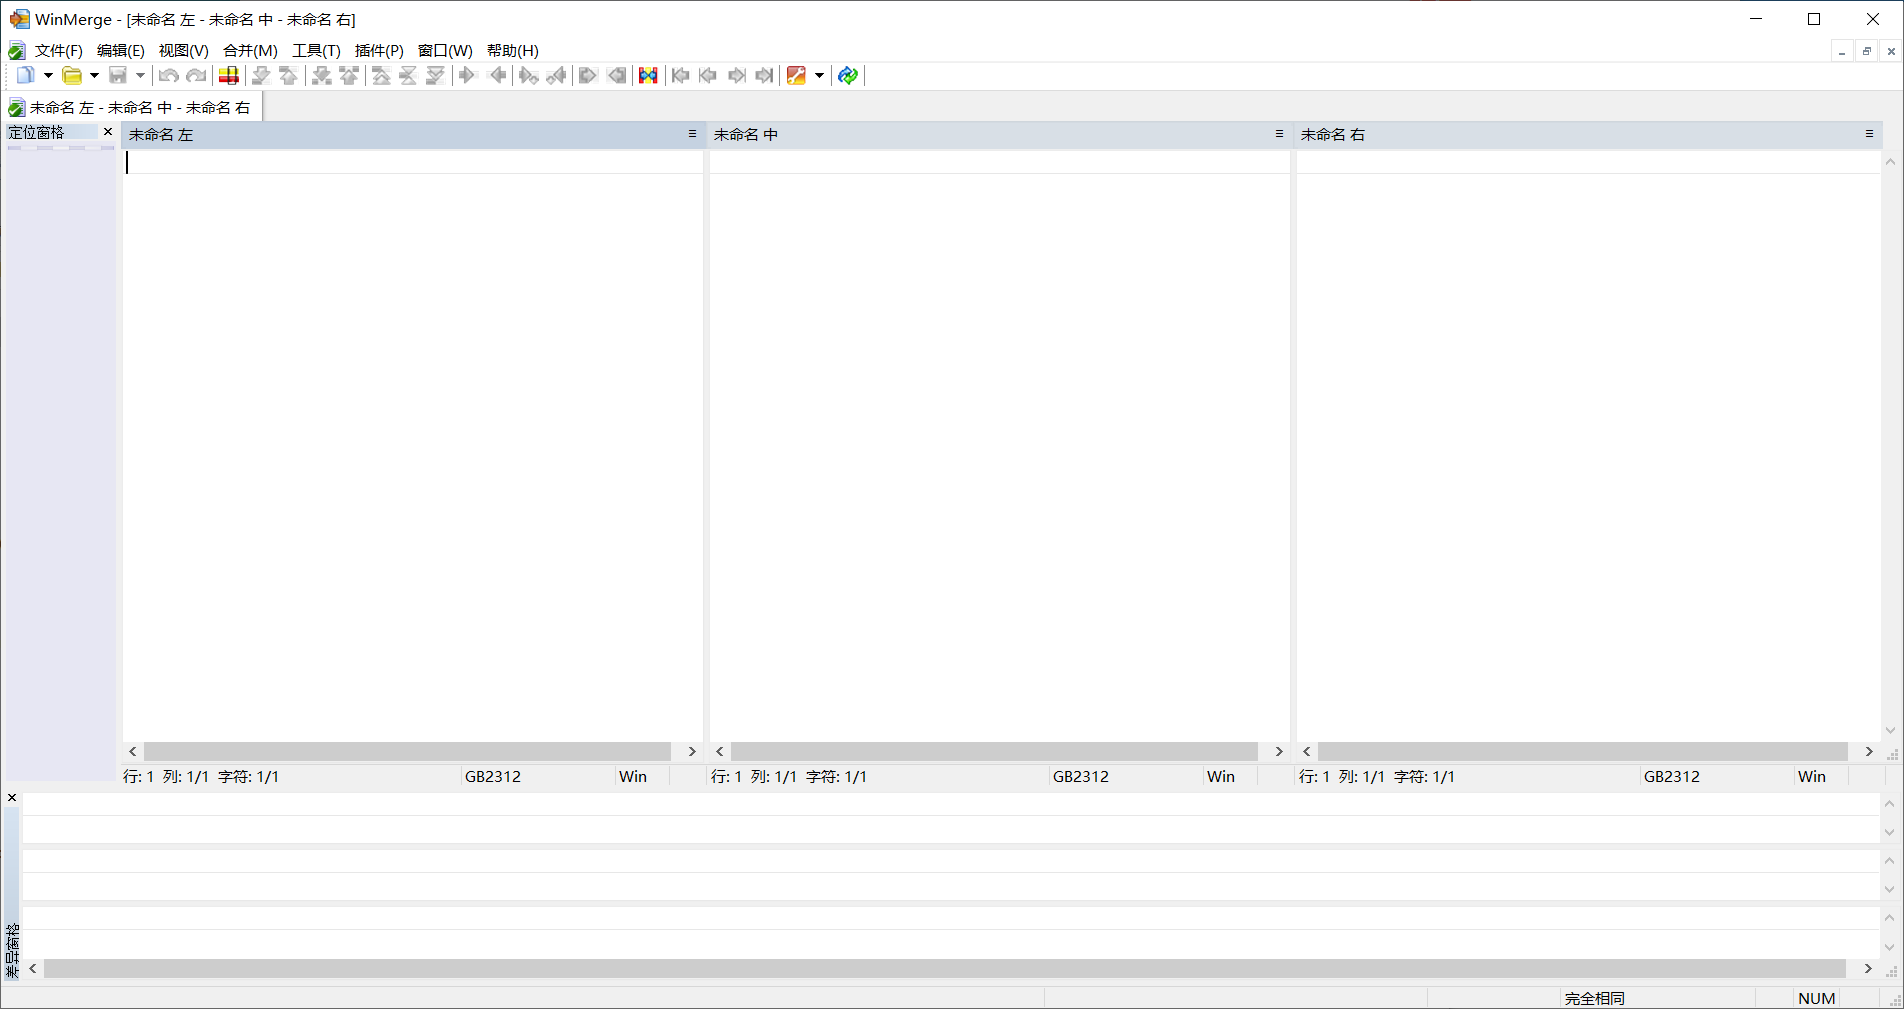Open the 编辑(E) menu
Image resolution: width=1904 pixels, height=1009 pixels.
point(121,51)
